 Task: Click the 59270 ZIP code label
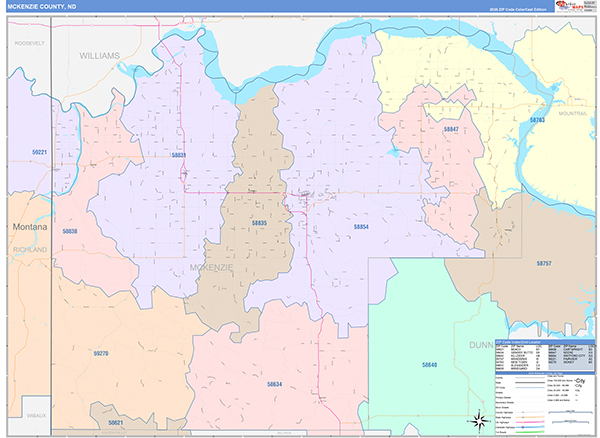(x=101, y=353)
